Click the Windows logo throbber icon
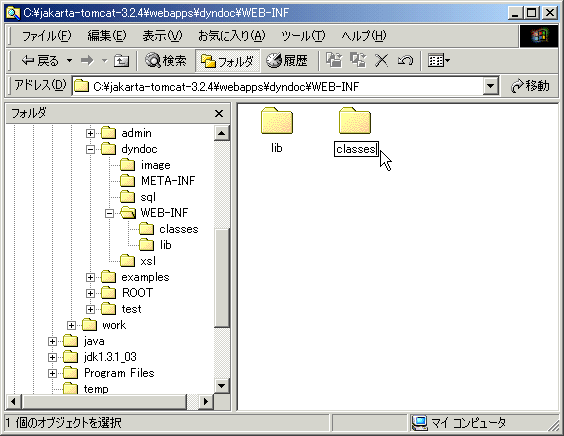 (538, 36)
